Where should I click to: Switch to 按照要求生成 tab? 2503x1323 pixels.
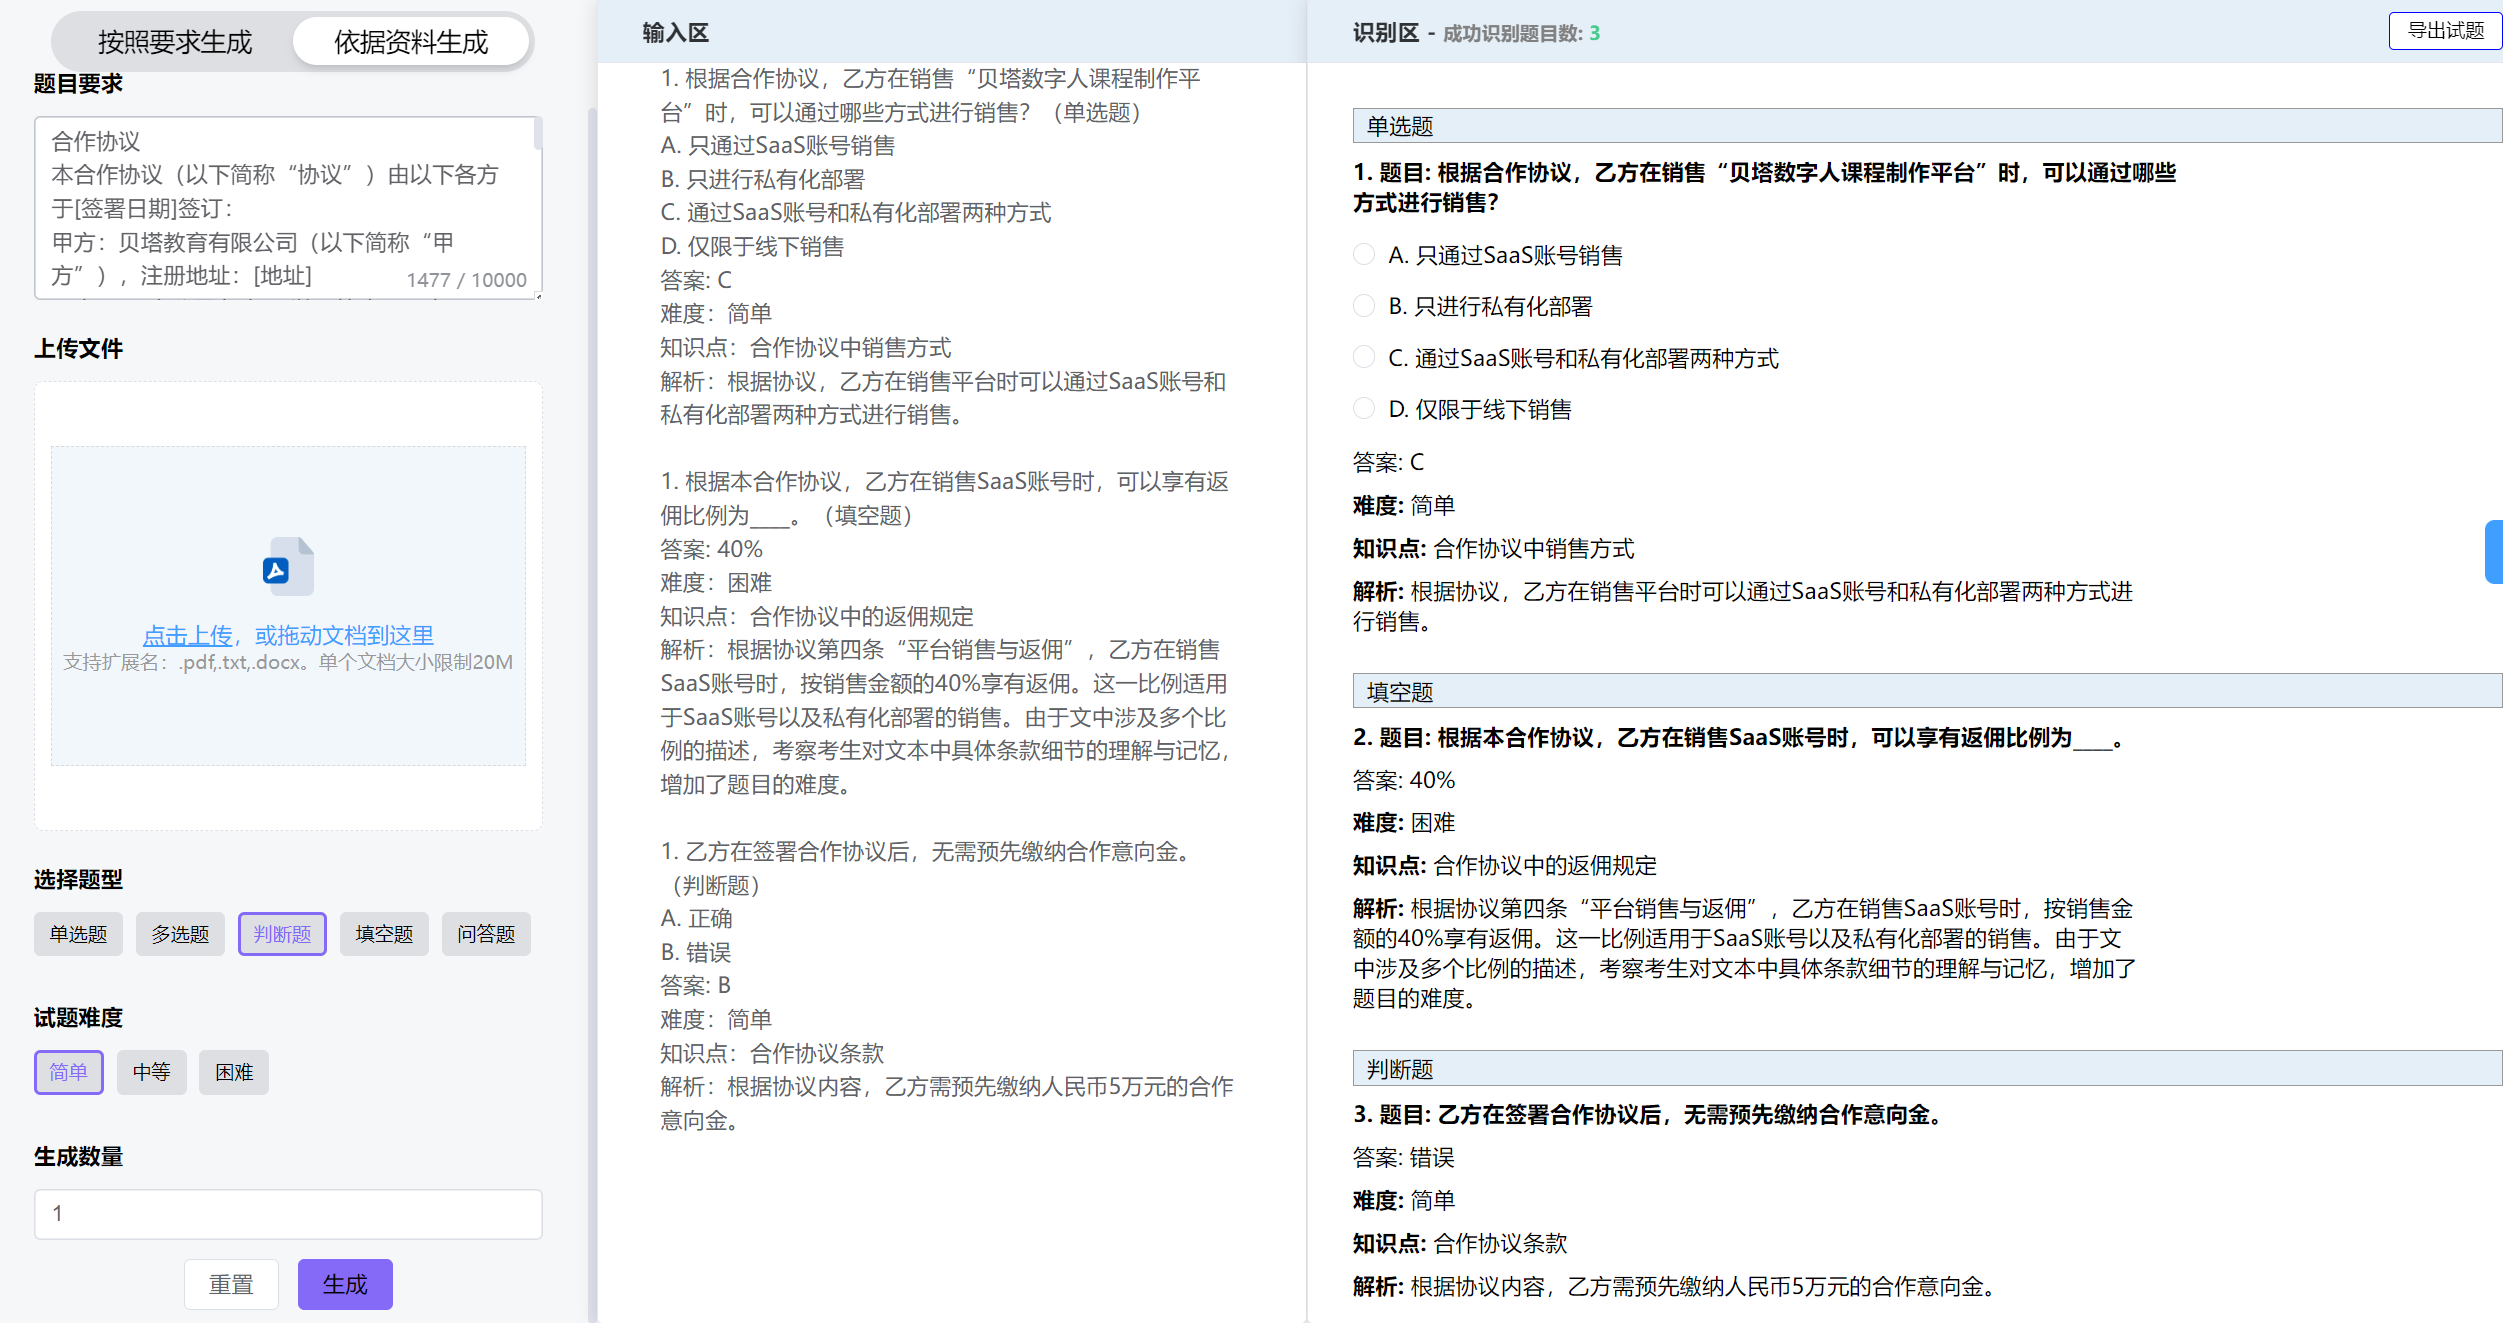pyautogui.click(x=175, y=42)
